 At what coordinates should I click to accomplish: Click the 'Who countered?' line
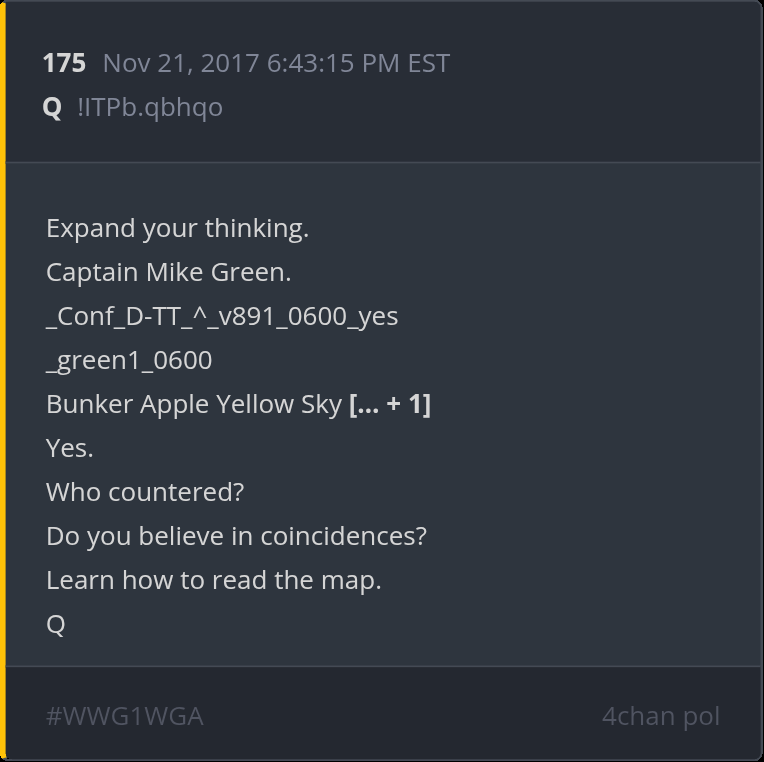(145, 492)
